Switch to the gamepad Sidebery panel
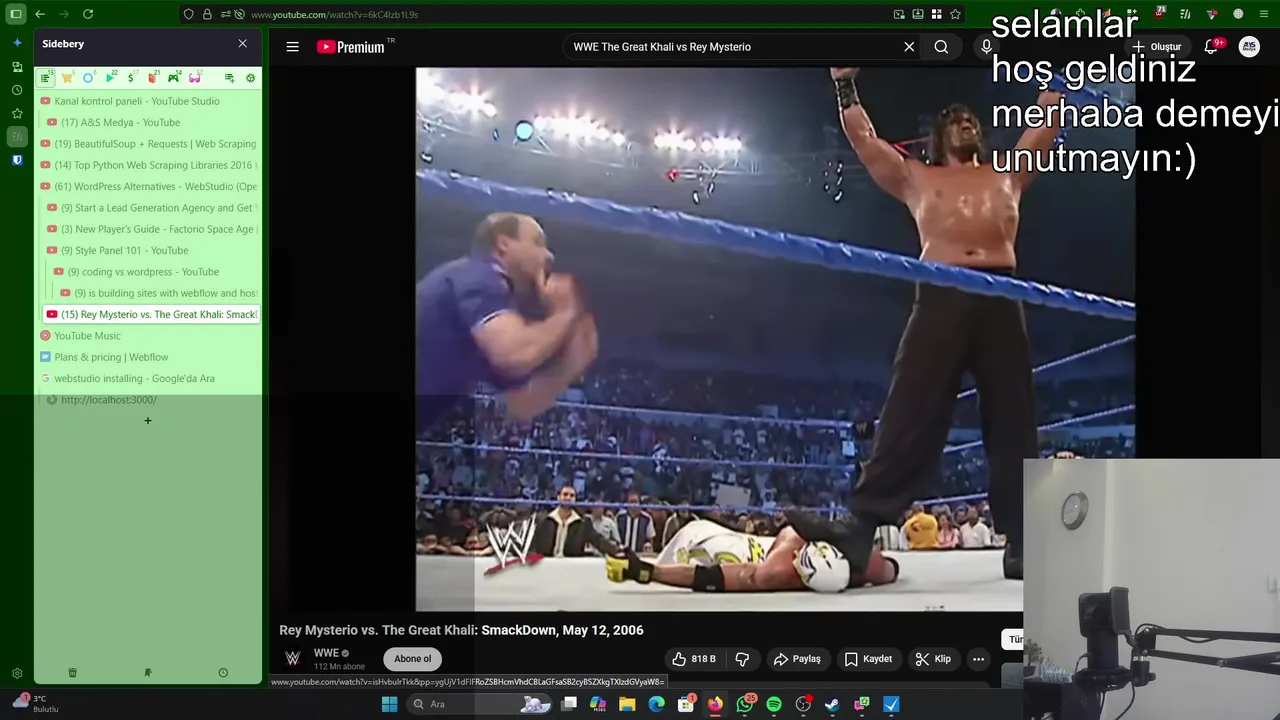This screenshot has width=1280, height=720. [174, 77]
